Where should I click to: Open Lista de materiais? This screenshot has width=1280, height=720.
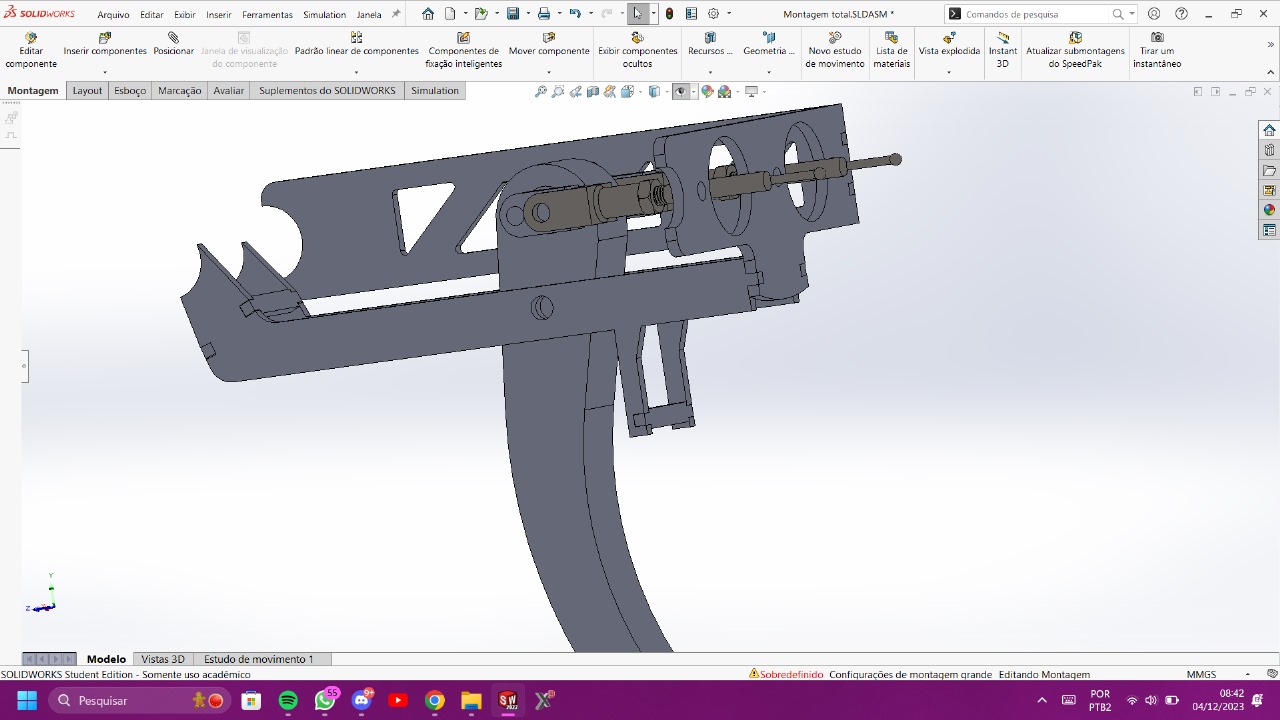(x=891, y=50)
